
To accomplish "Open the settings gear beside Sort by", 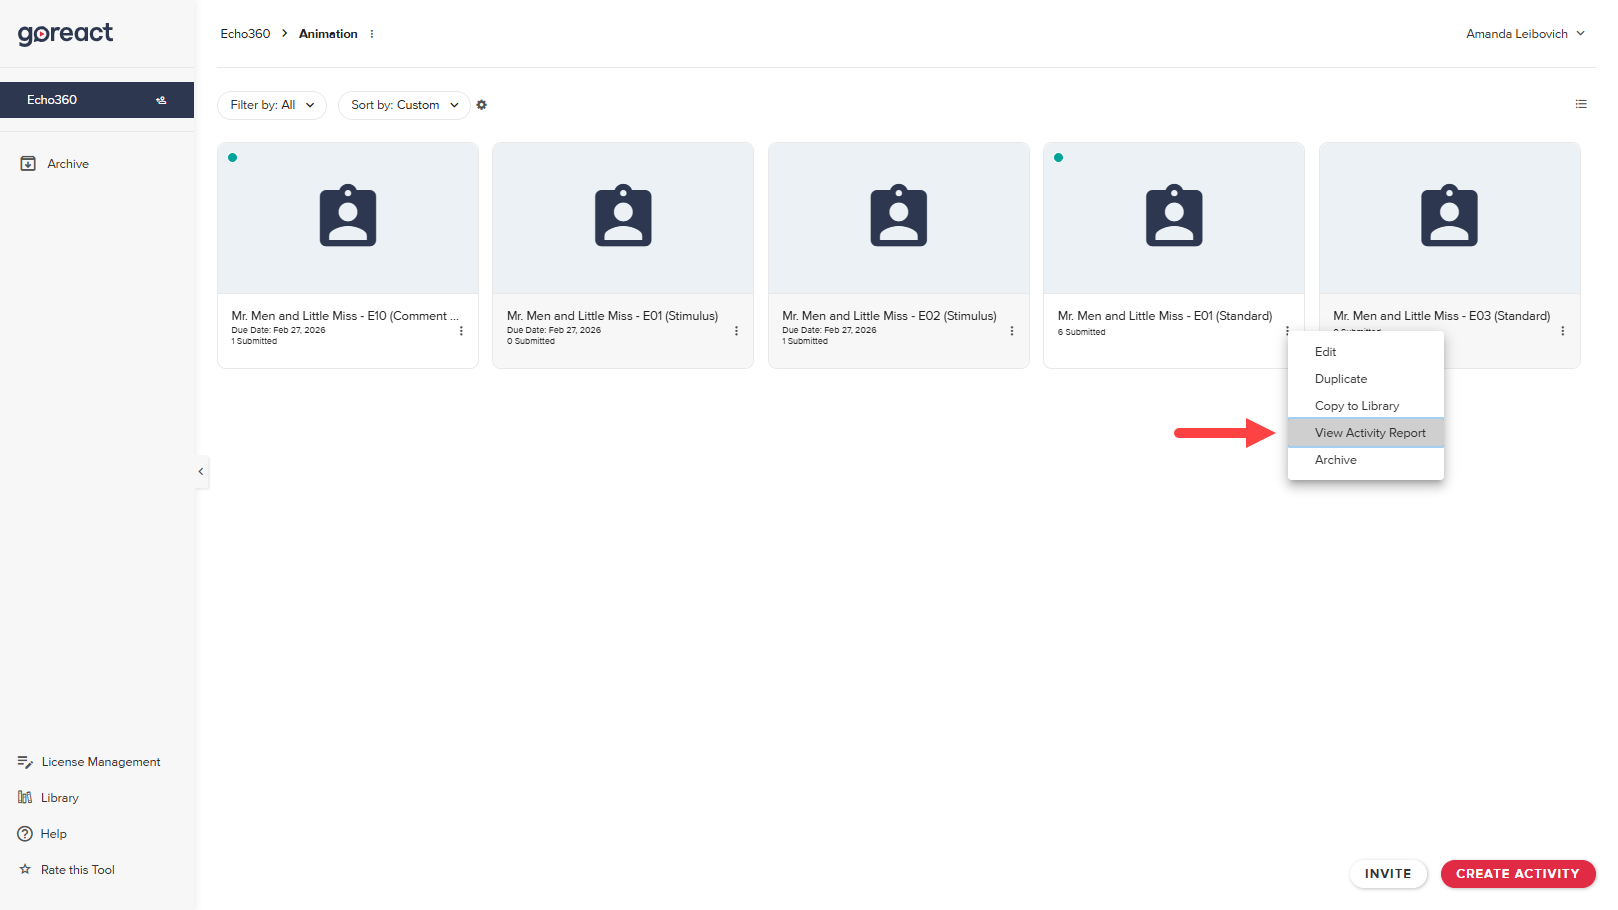I will [482, 105].
